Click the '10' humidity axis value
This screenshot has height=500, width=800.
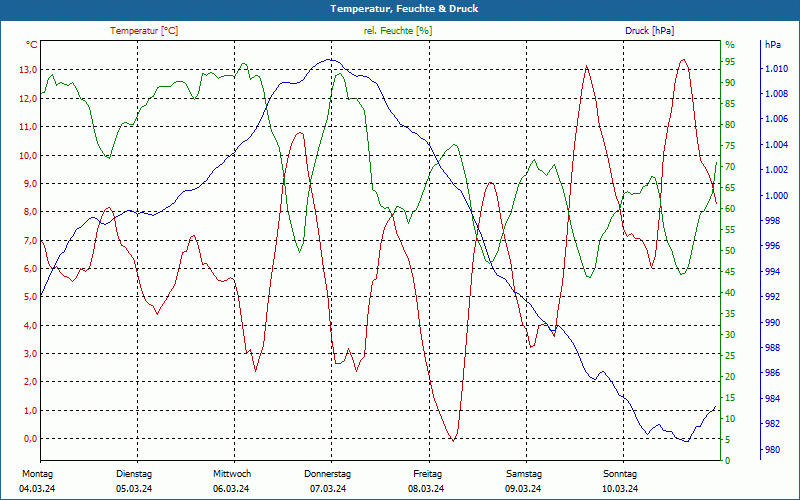[730, 419]
